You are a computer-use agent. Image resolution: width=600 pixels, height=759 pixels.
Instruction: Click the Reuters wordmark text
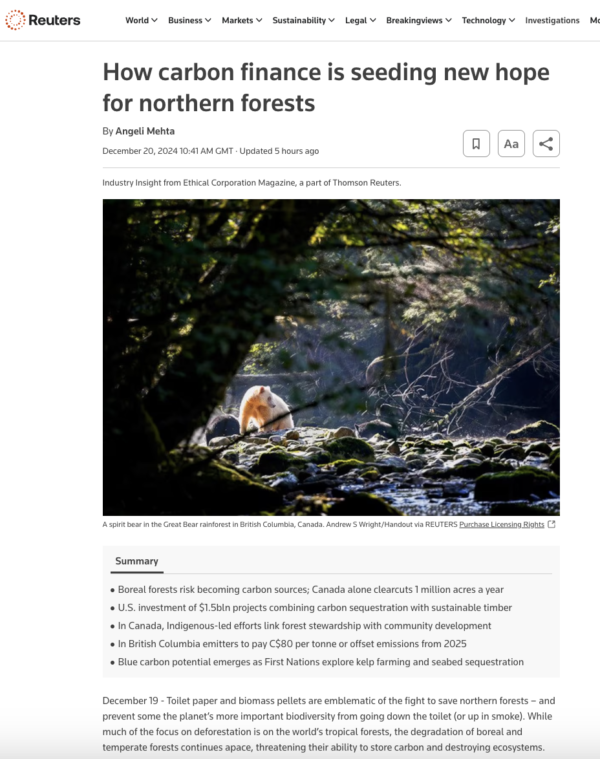pos(54,20)
